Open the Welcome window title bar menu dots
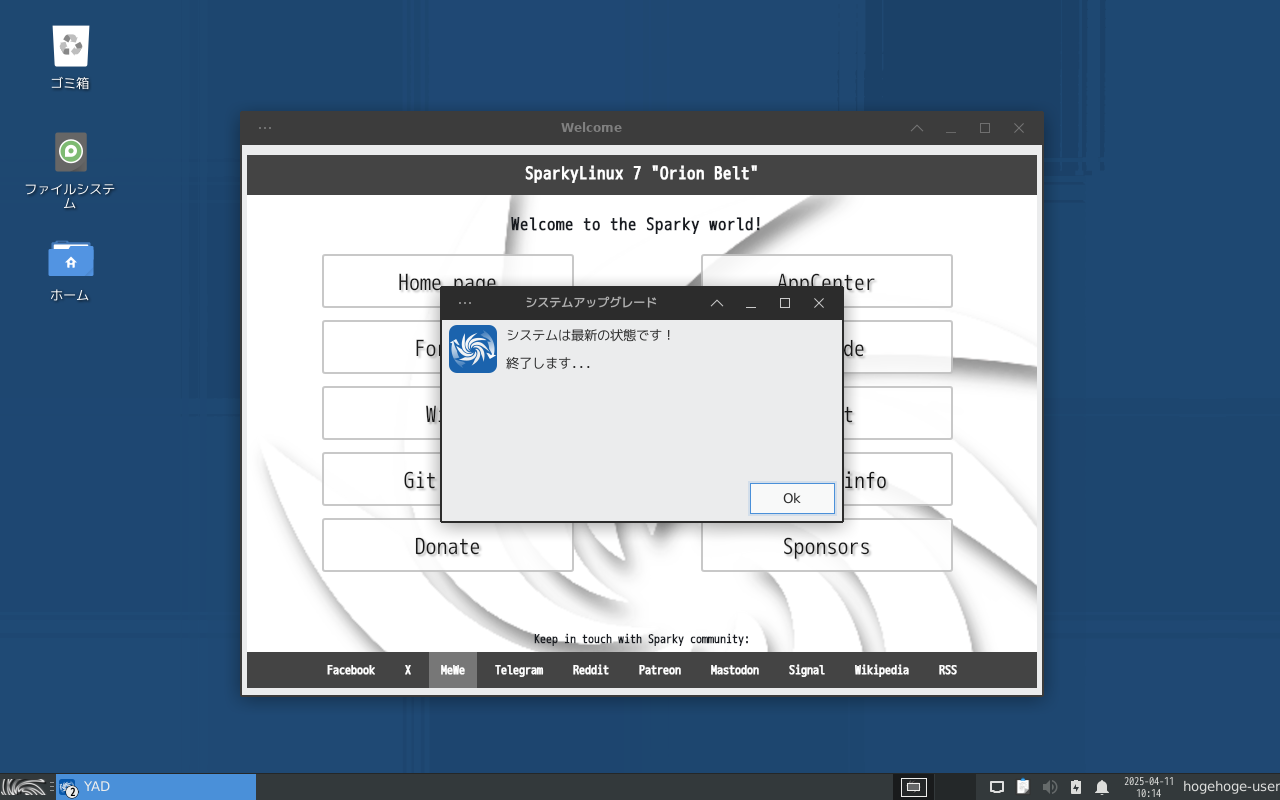The image size is (1280, 800). pyautogui.click(x=265, y=128)
